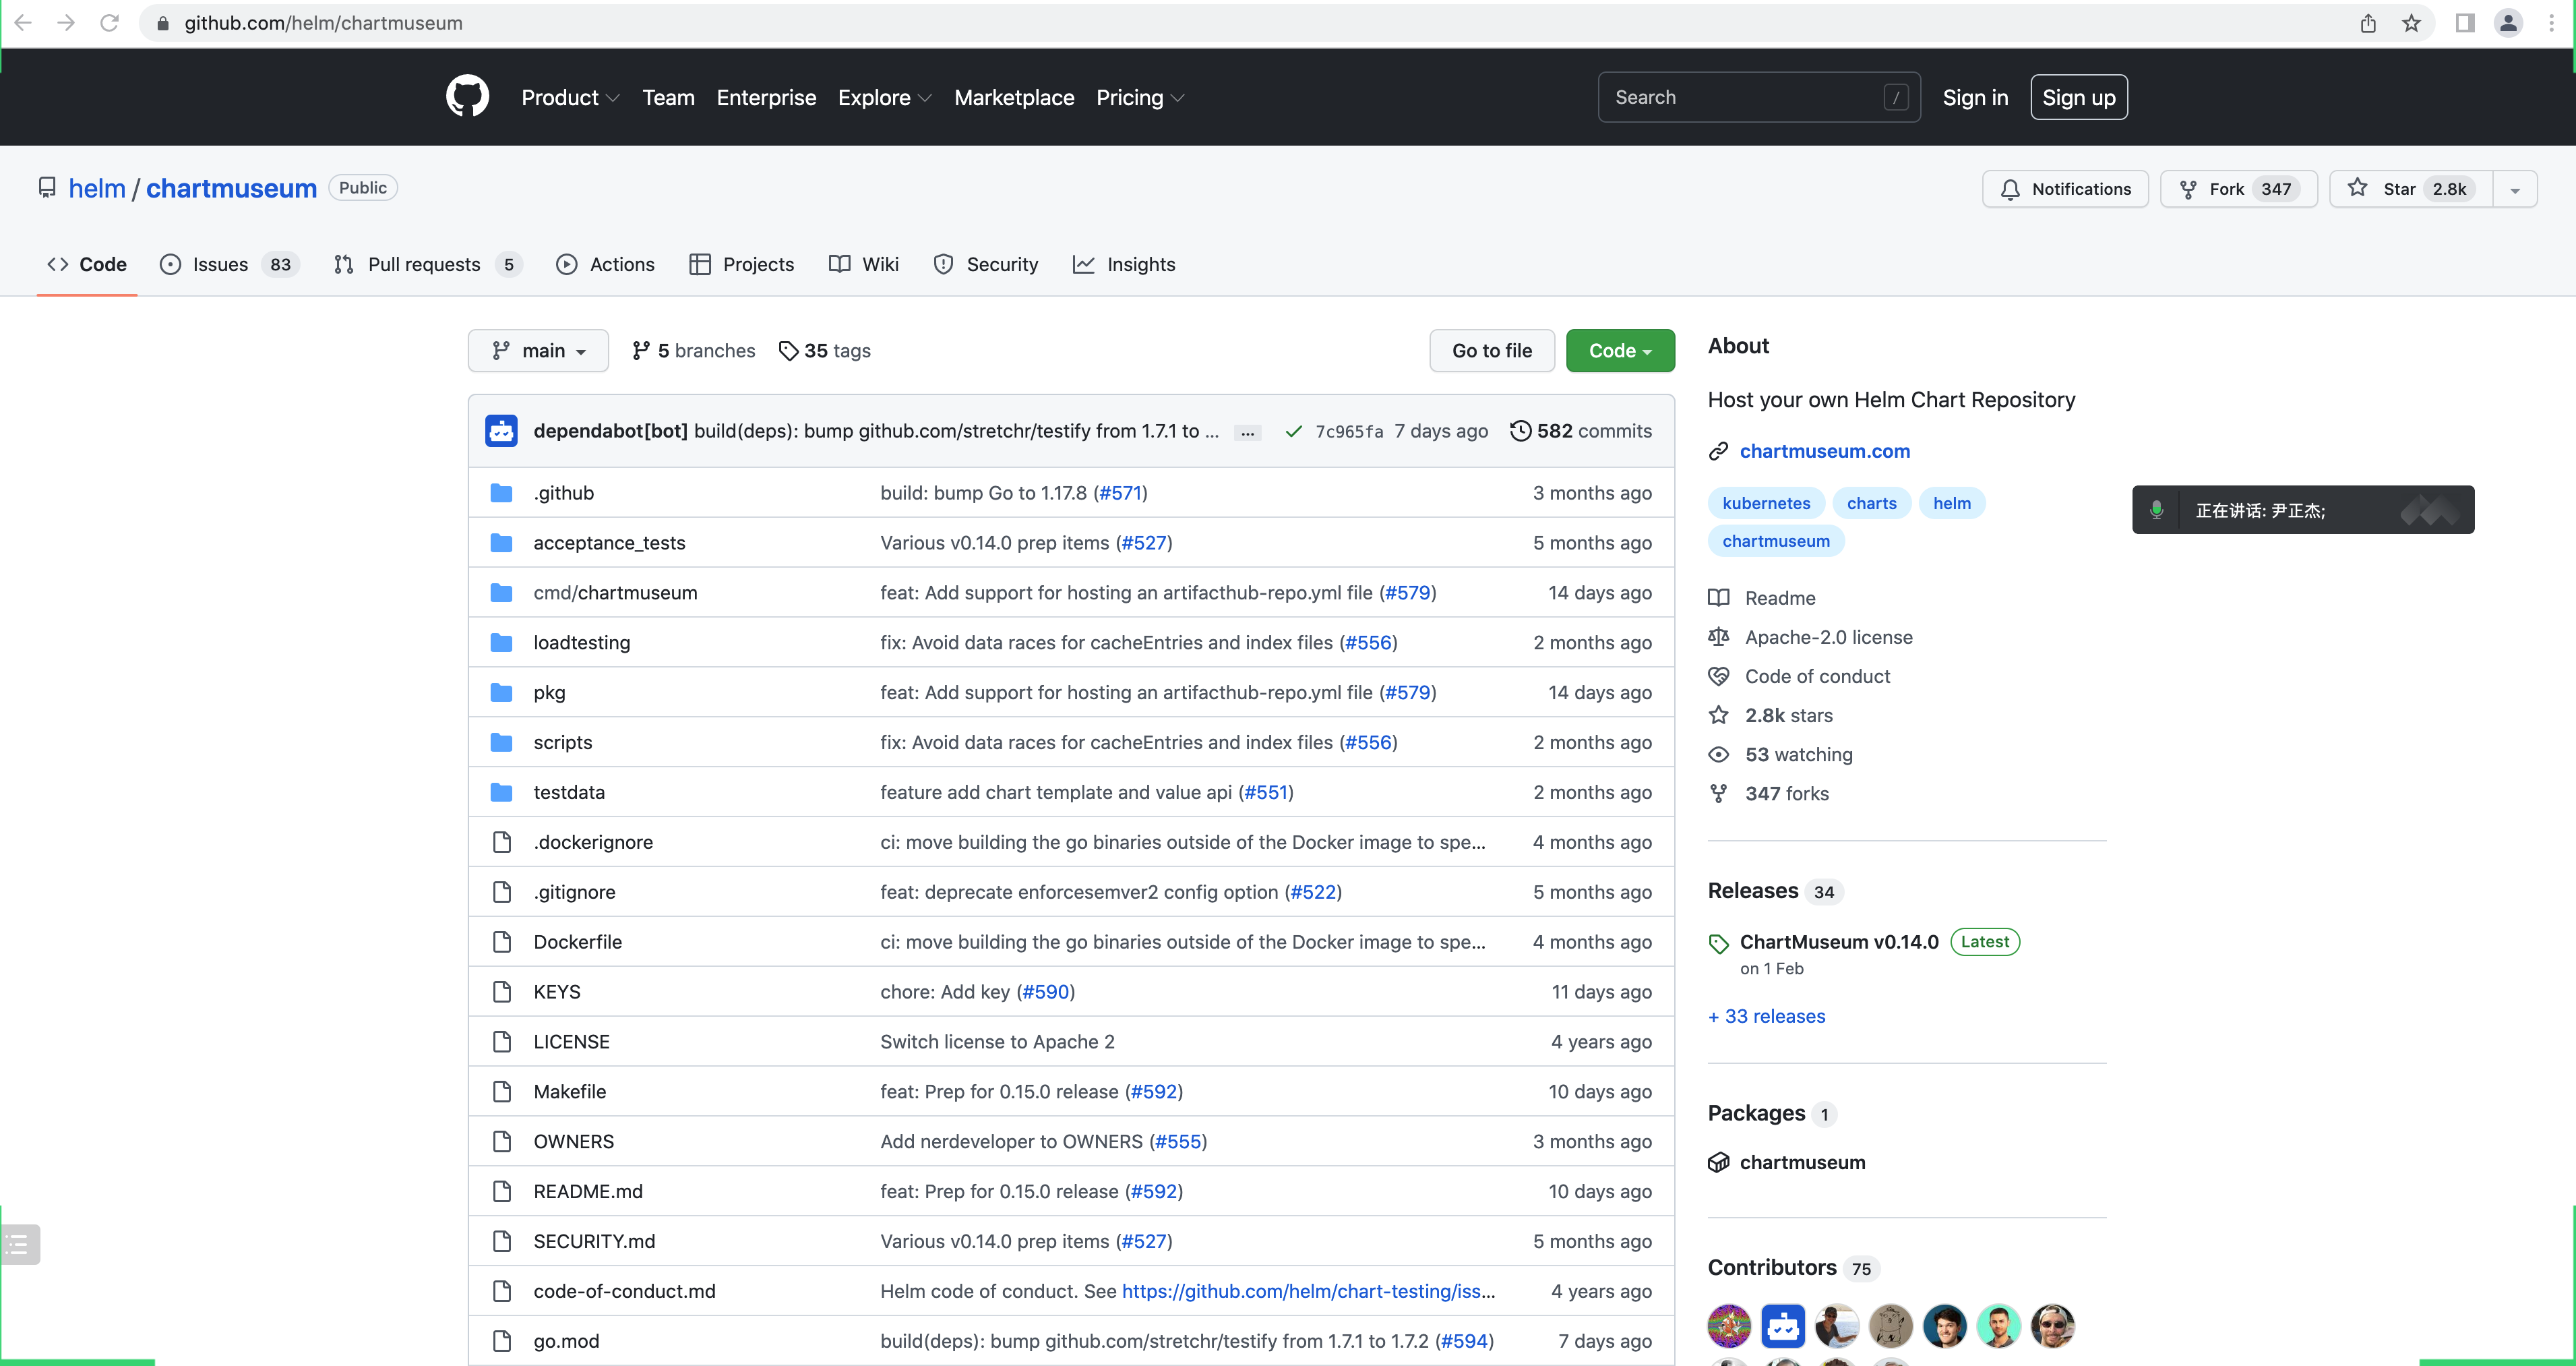Toggle Notifications for this repository
This screenshot has height=1366, width=2576.
coord(2065,189)
